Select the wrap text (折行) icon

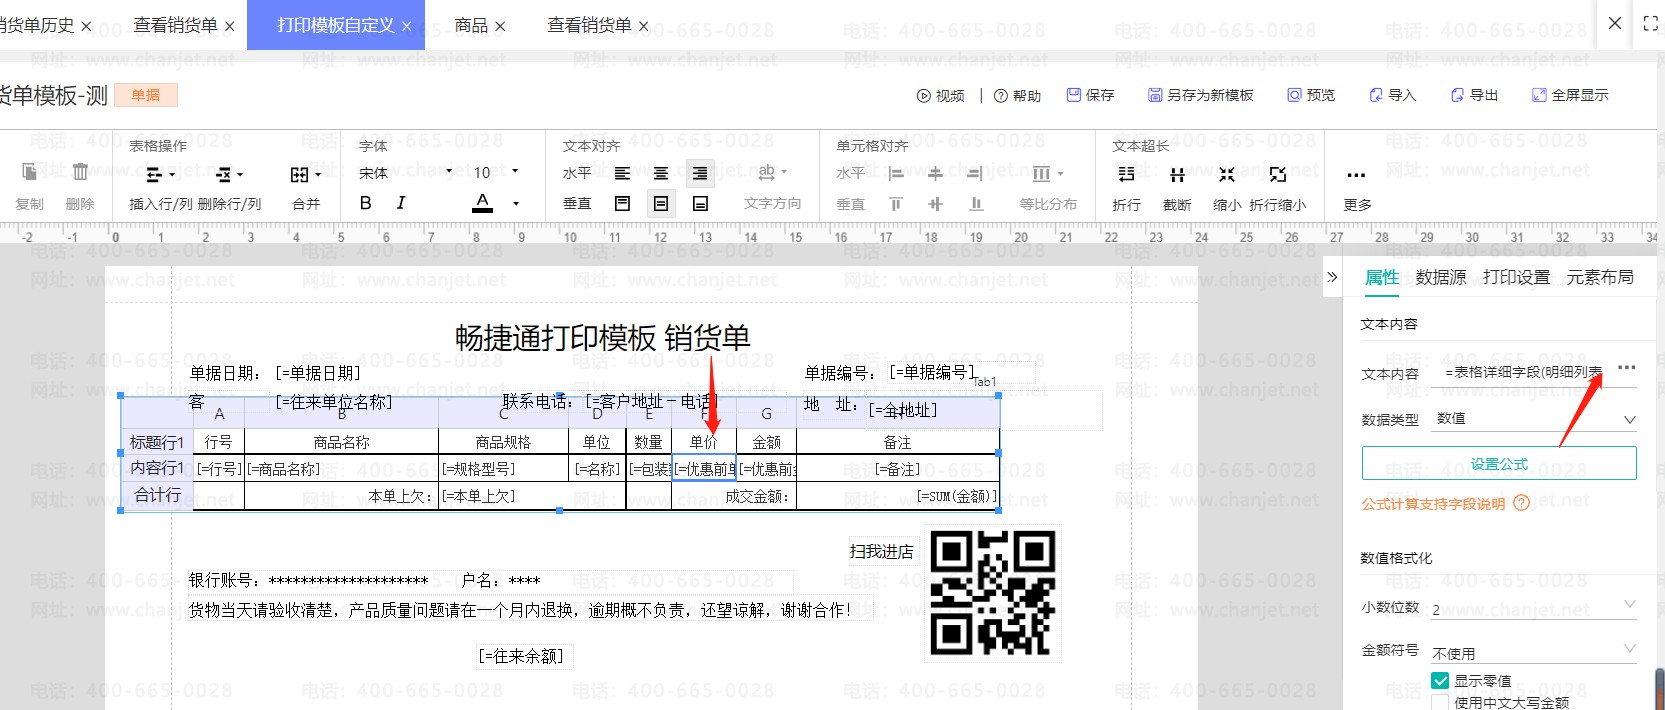pos(1126,175)
